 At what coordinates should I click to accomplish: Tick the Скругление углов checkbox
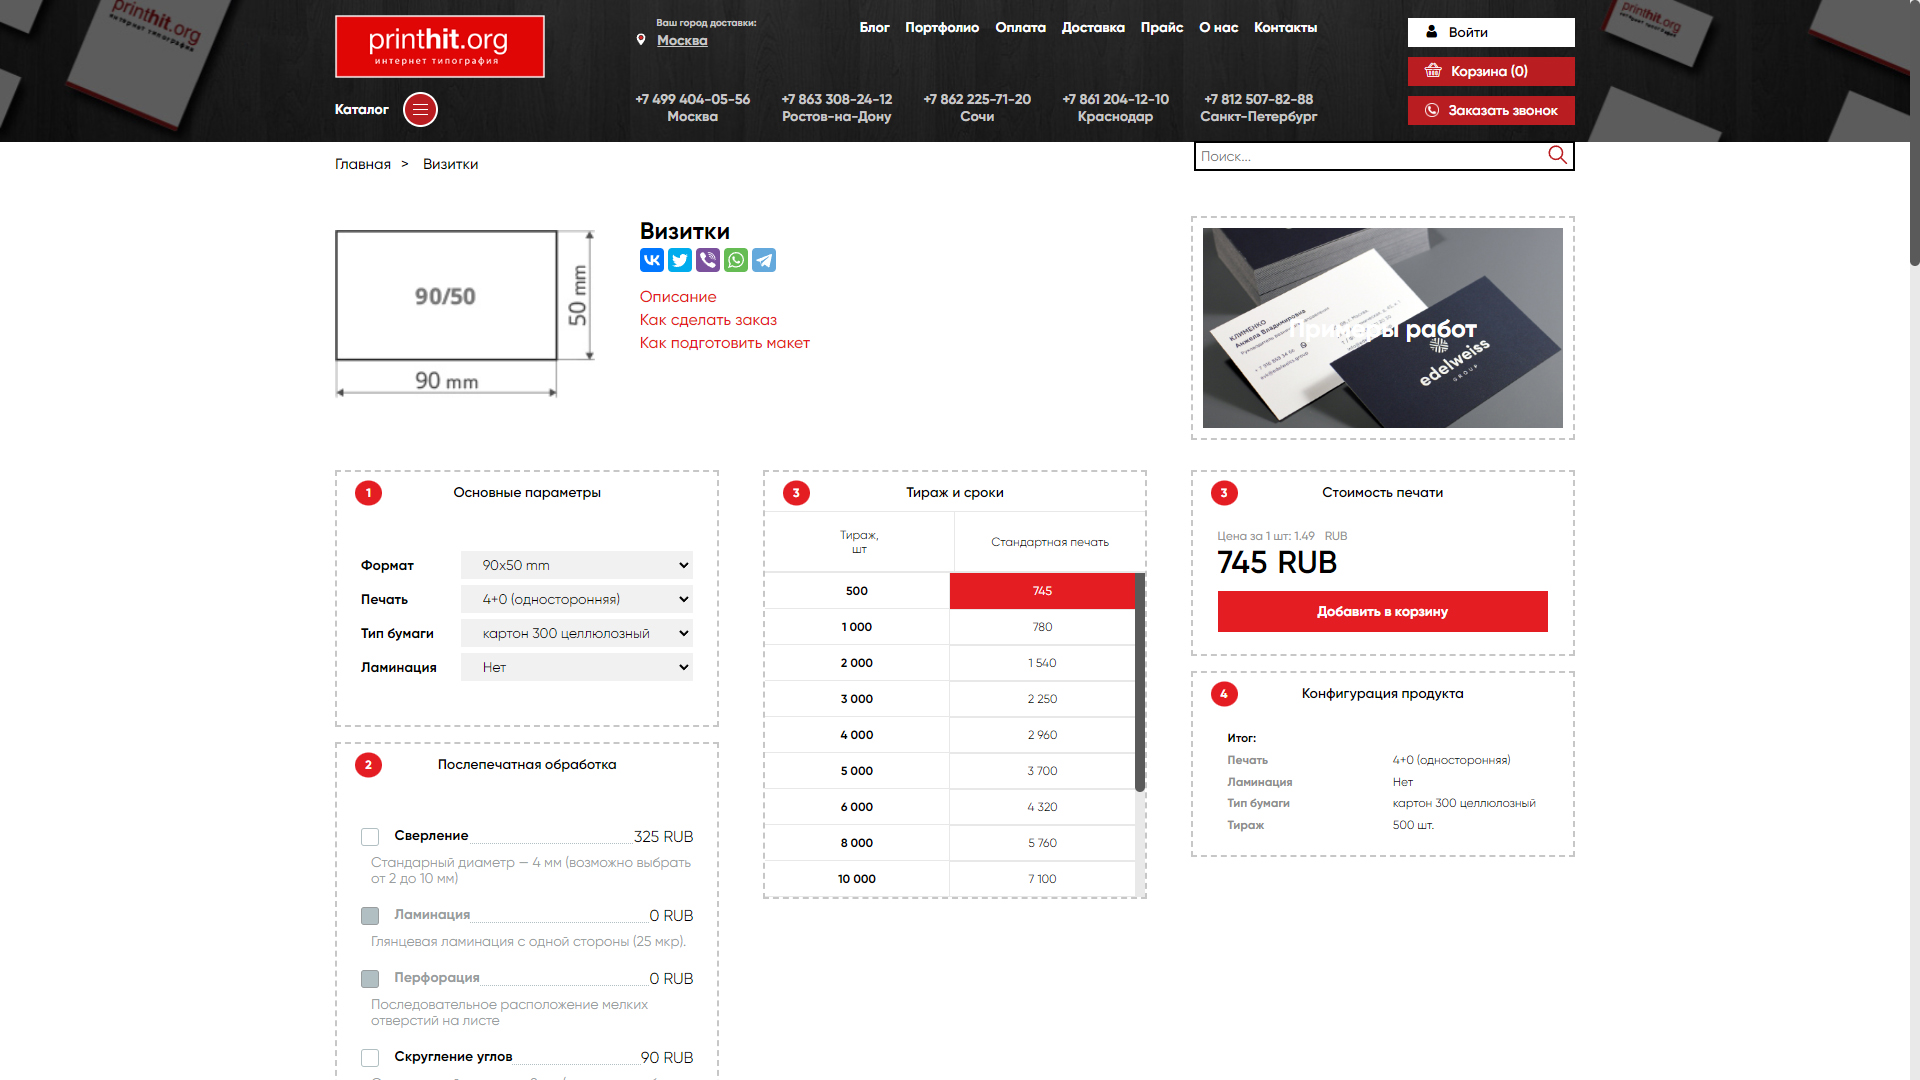point(370,1058)
